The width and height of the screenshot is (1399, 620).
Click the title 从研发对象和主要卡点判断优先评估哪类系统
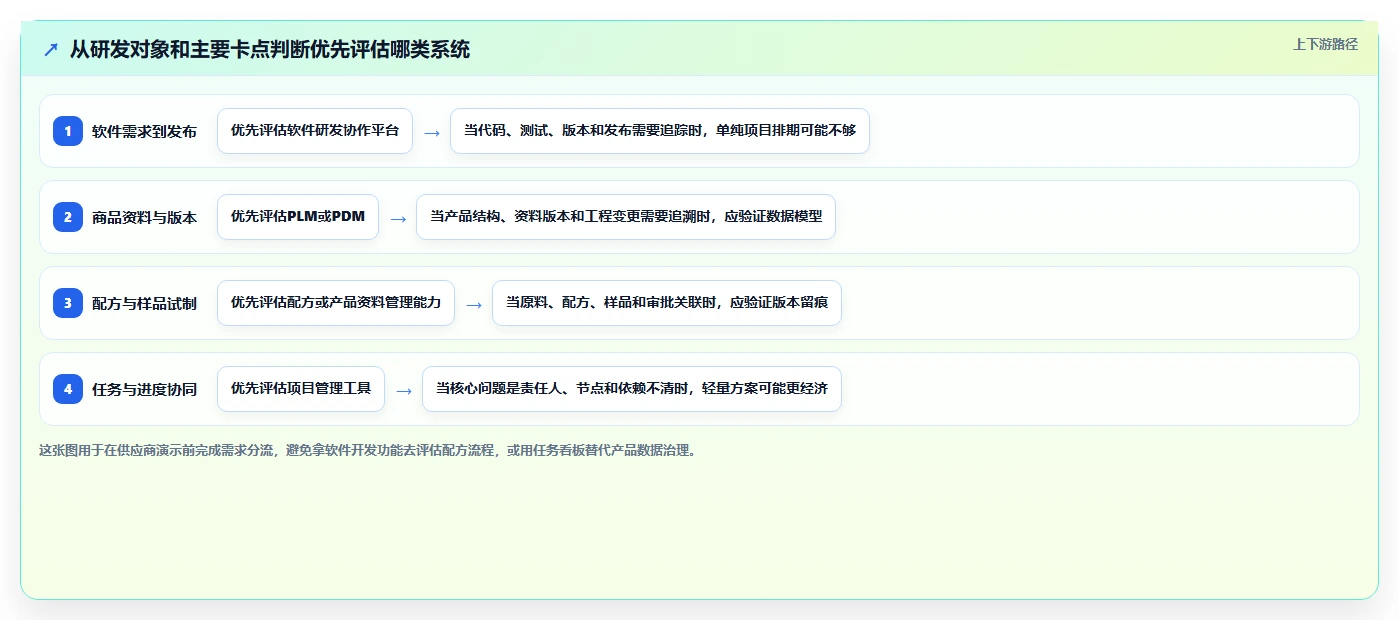[270, 49]
